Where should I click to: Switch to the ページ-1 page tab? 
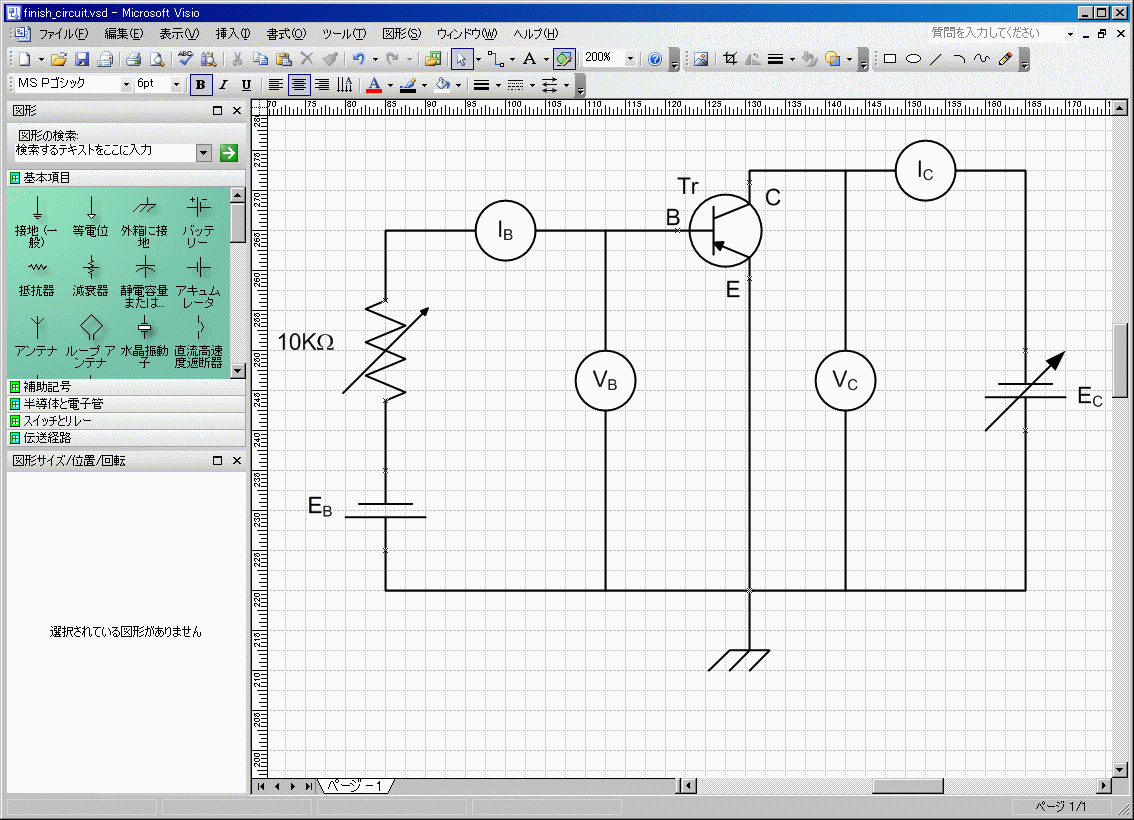pyautogui.click(x=354, y=786)
